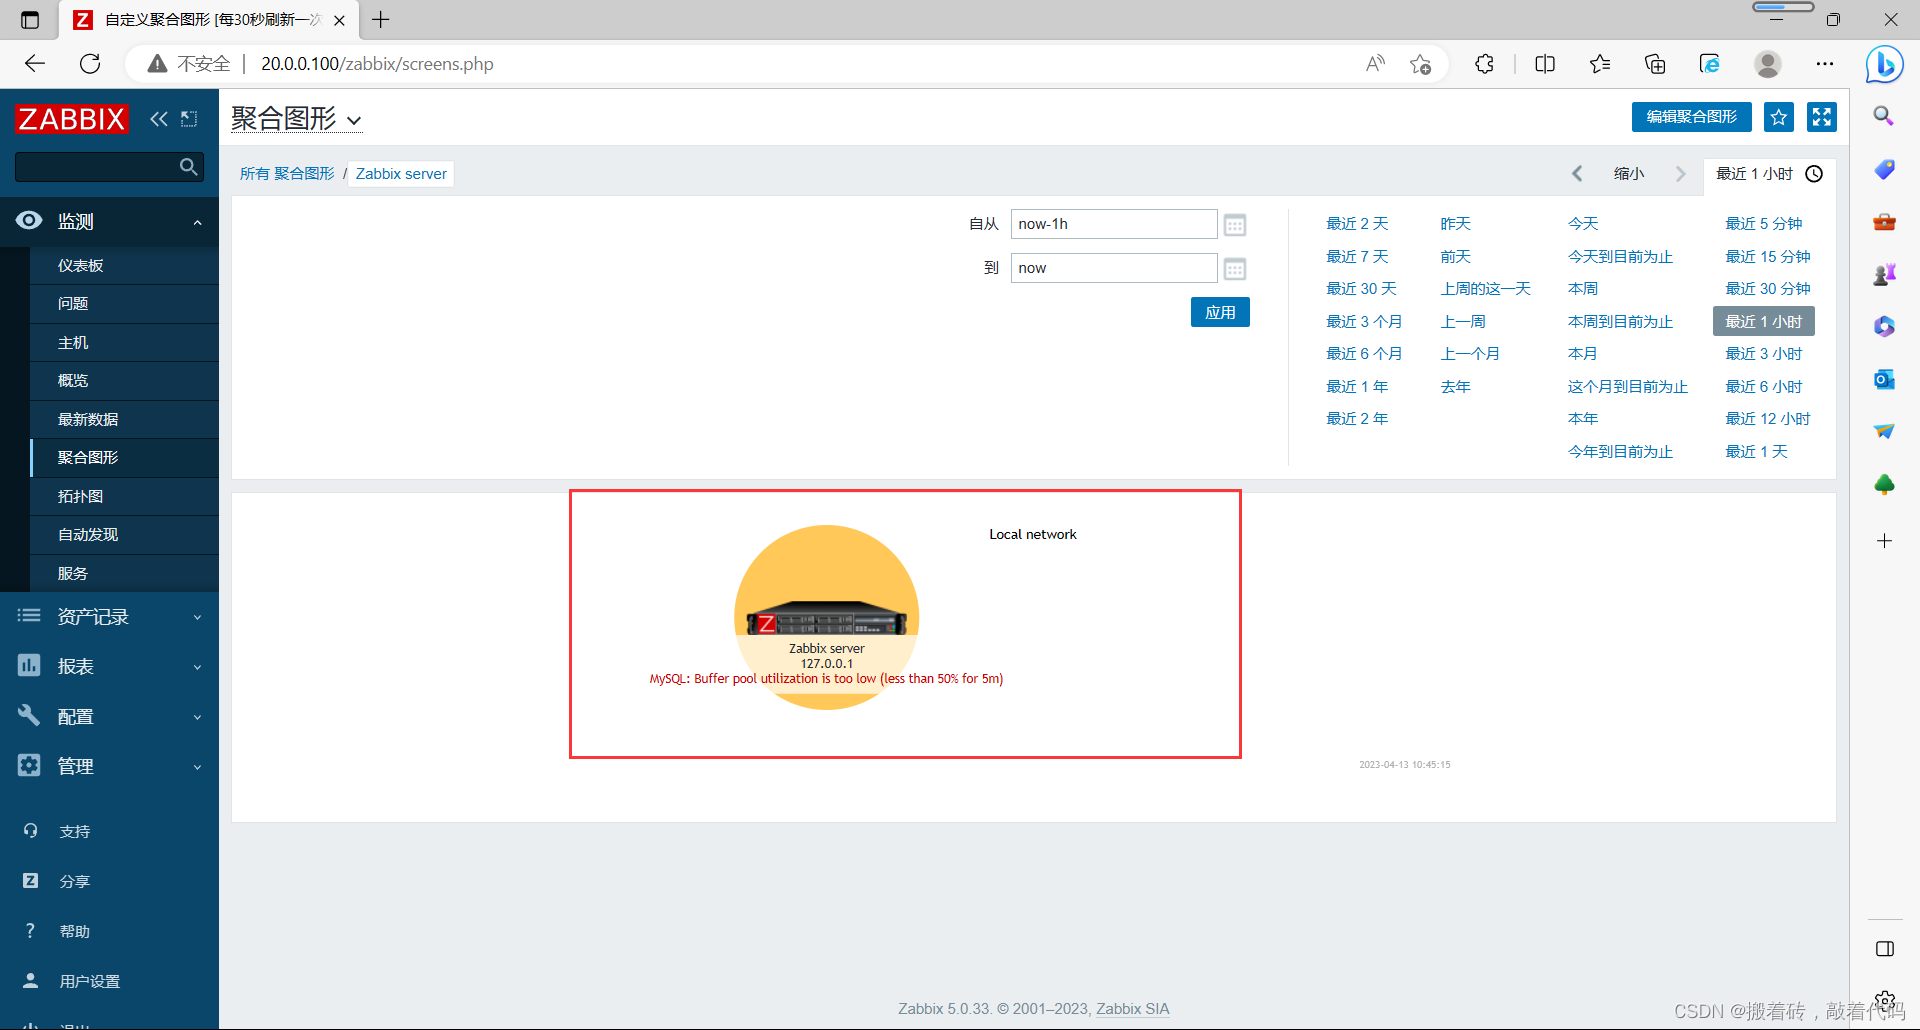
Task: Open the browser split screen icon
Action: (1545, 64)
